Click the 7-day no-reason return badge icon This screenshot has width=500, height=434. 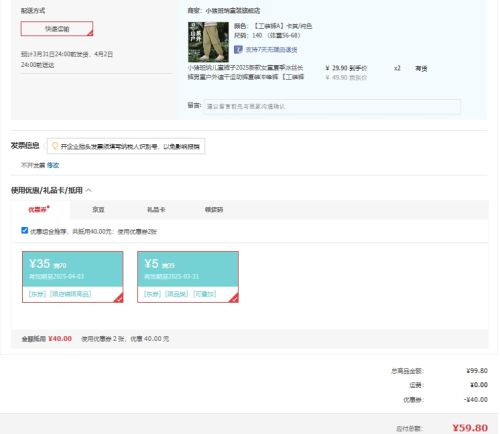pos(238,50)
